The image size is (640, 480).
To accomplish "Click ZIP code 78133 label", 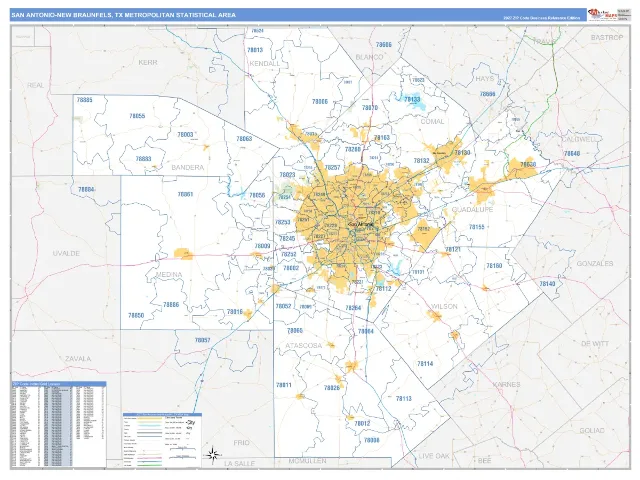I will pyautogui.click(x=412, y=99).
